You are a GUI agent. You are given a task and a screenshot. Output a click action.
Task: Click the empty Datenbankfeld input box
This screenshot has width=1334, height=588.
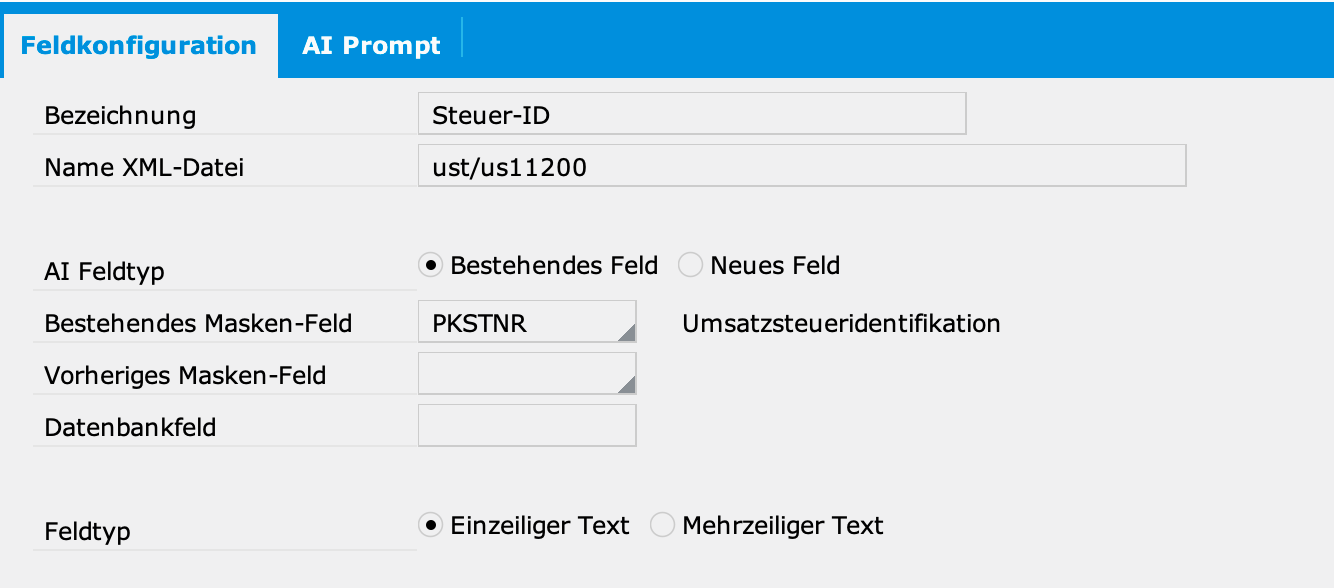[x=526, y=426]
